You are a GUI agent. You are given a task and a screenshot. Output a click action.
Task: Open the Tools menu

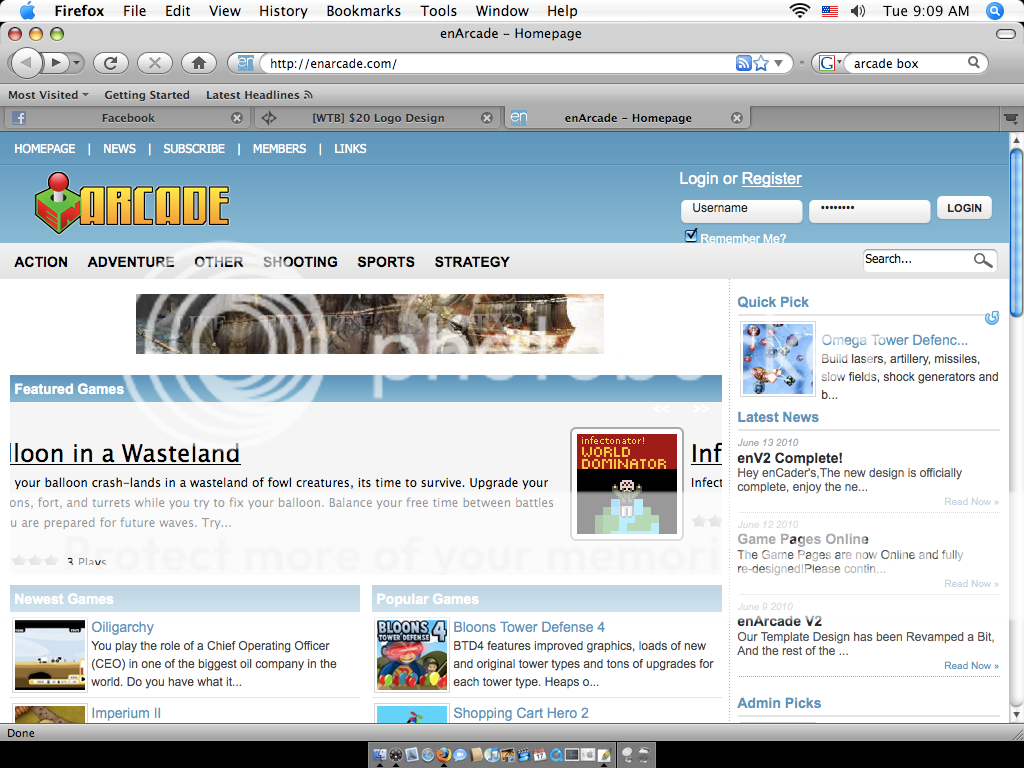click(438, 10)
